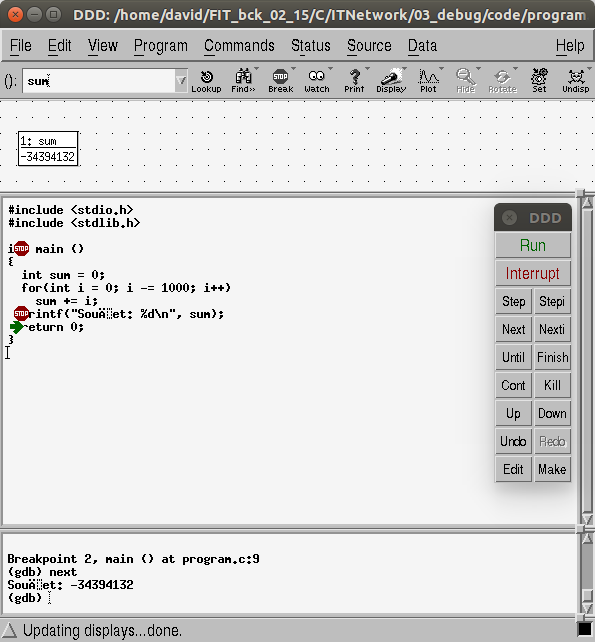
Task: Open the Data menu
Action: click(x=422, y=45)
